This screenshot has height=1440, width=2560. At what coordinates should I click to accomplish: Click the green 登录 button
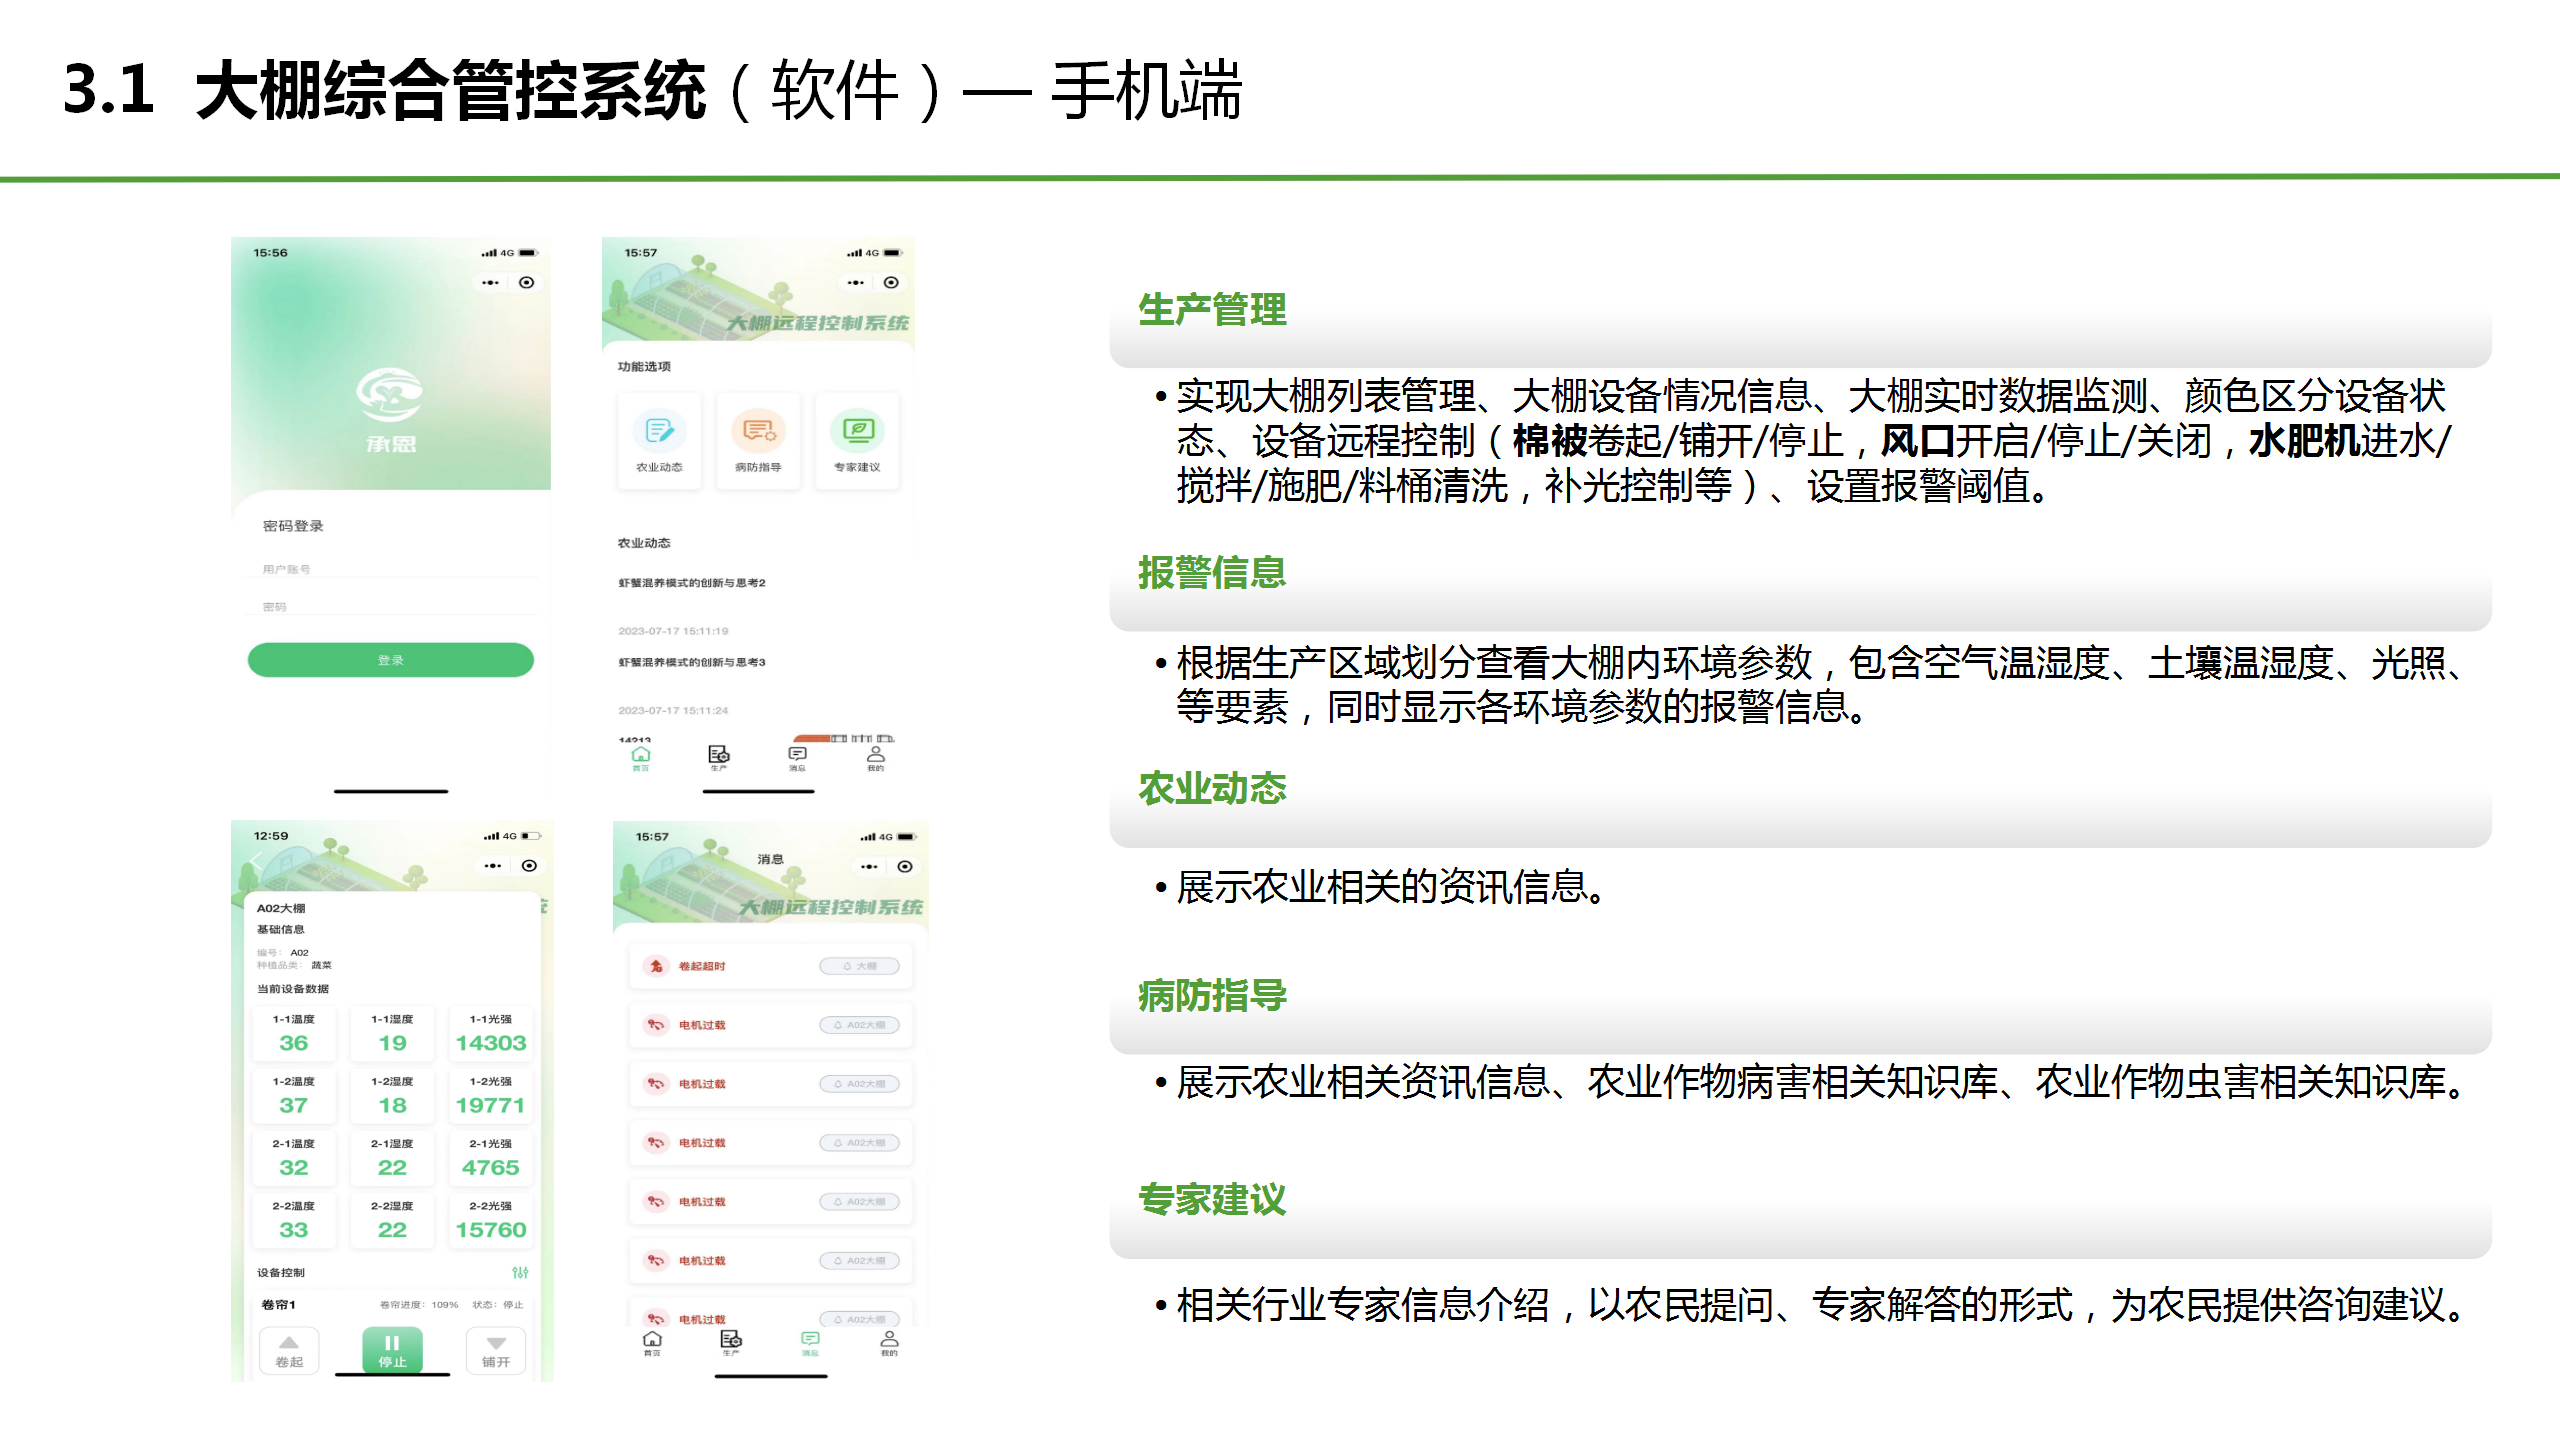click(x=390, y=660)
